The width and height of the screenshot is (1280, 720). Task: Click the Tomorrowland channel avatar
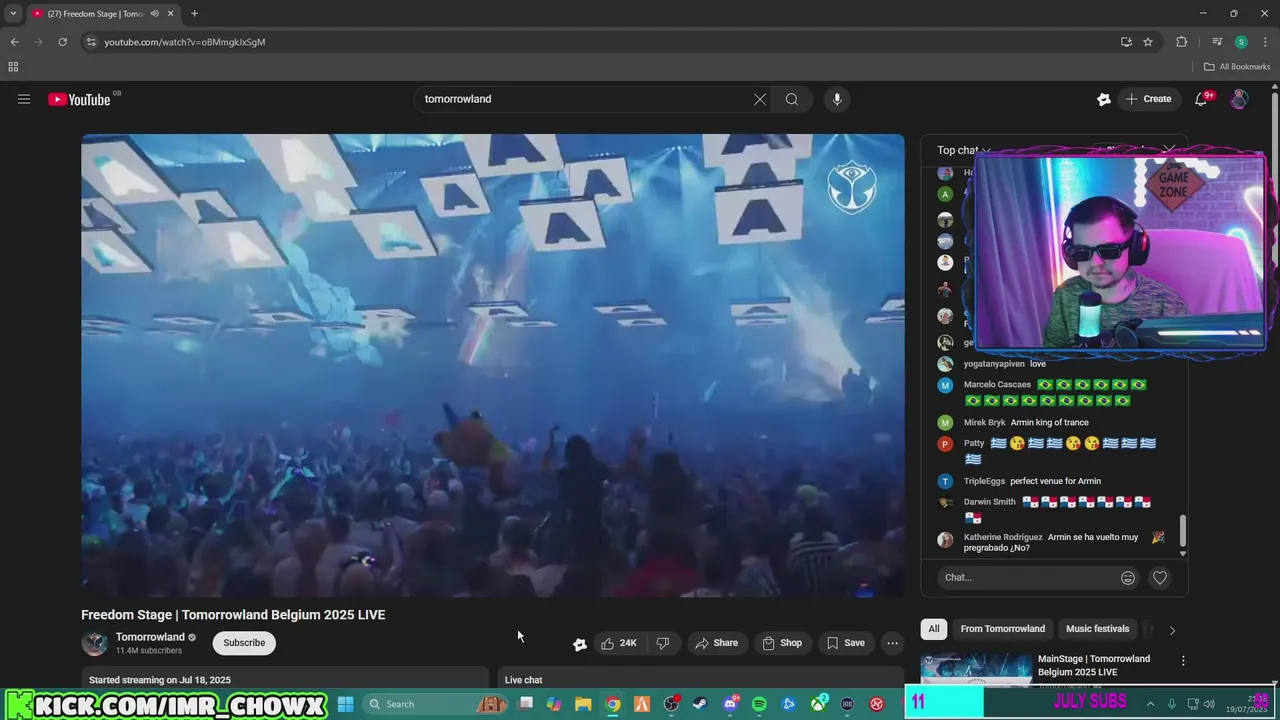pyautogui.click(x=94, y=643)
